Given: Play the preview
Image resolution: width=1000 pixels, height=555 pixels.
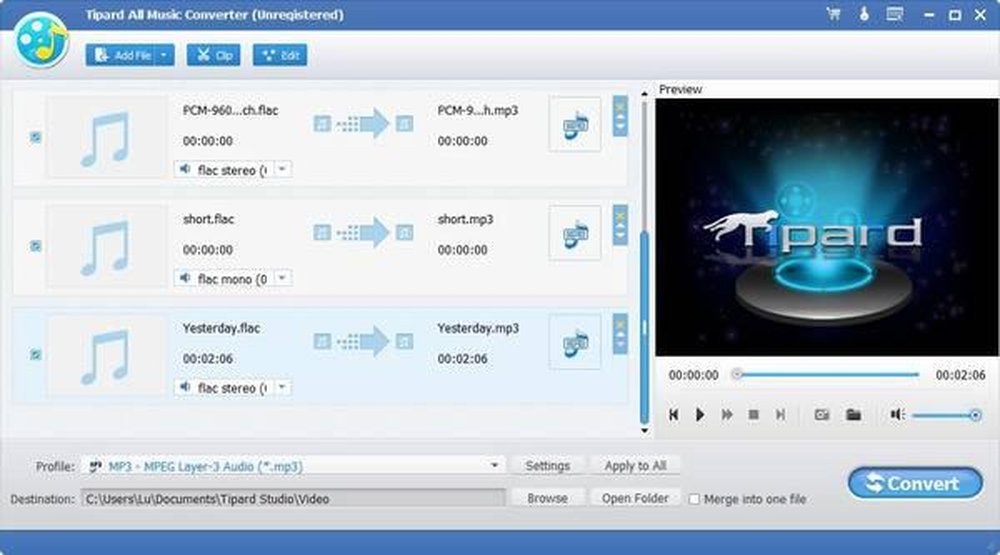Looking at the screenshot, I should pyautogui.click(x=700, y=415).
